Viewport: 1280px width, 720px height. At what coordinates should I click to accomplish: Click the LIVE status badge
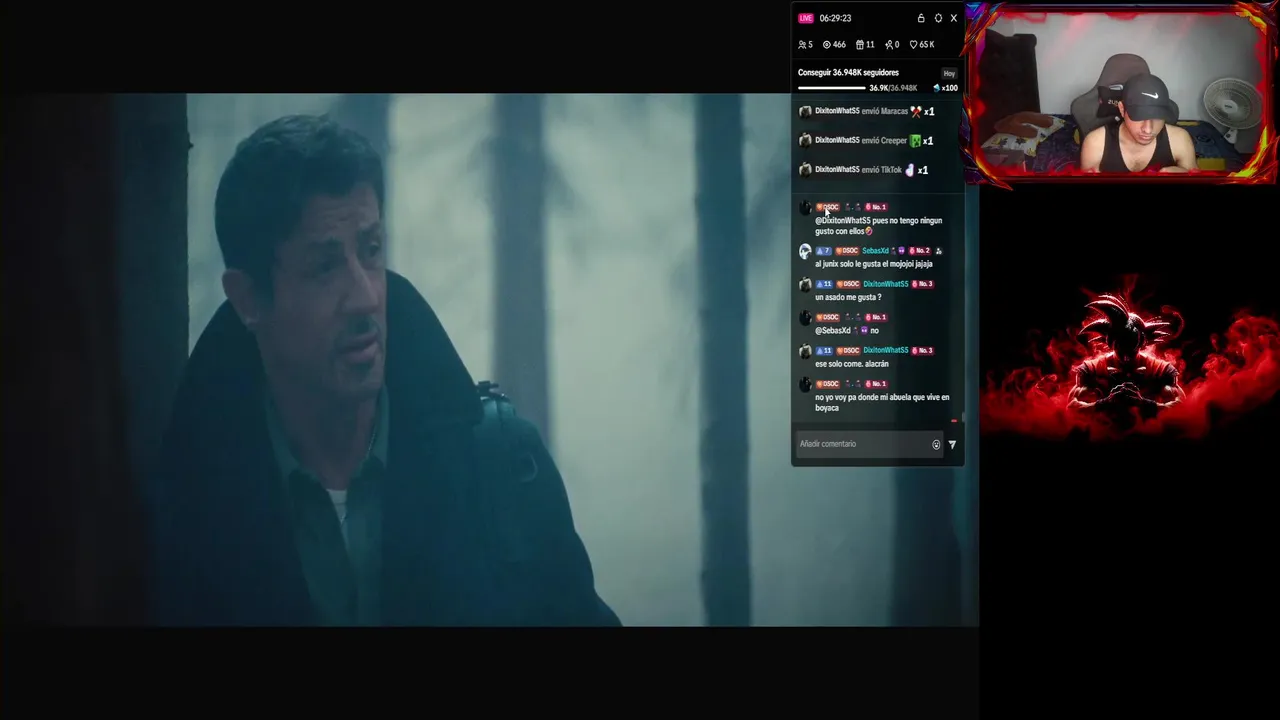click(806, 18)
